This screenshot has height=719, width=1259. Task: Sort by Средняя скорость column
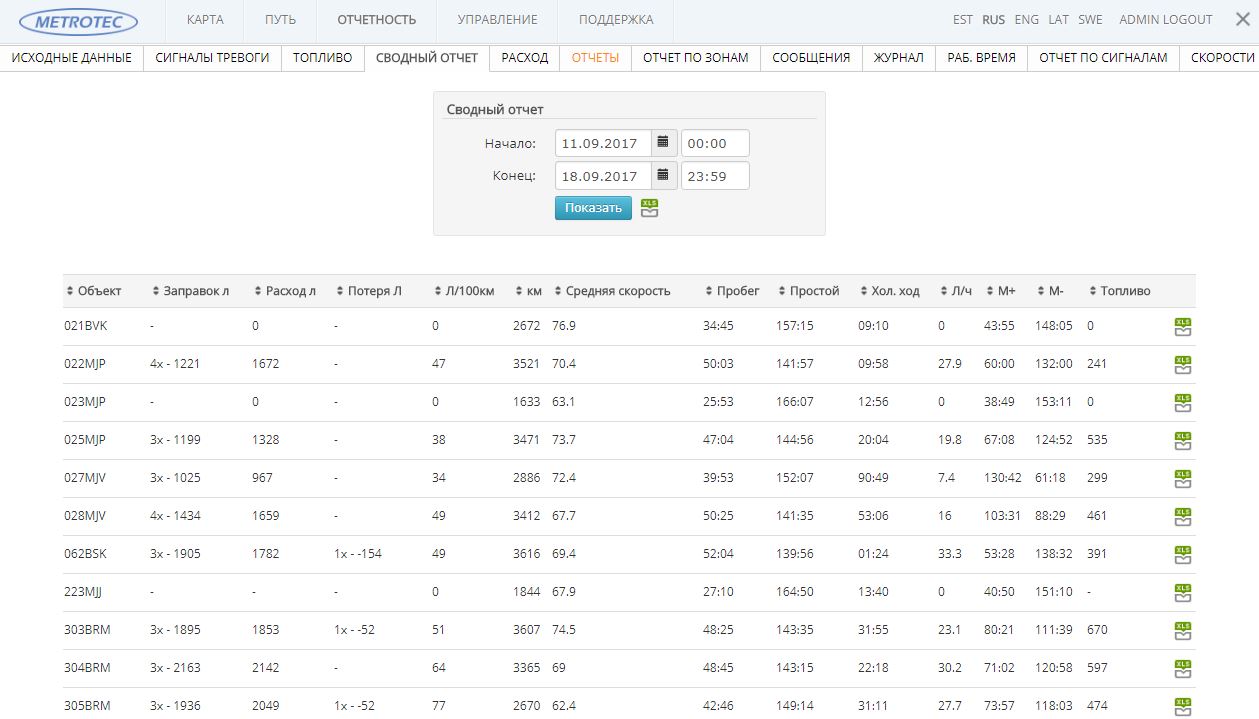(617, 291)
